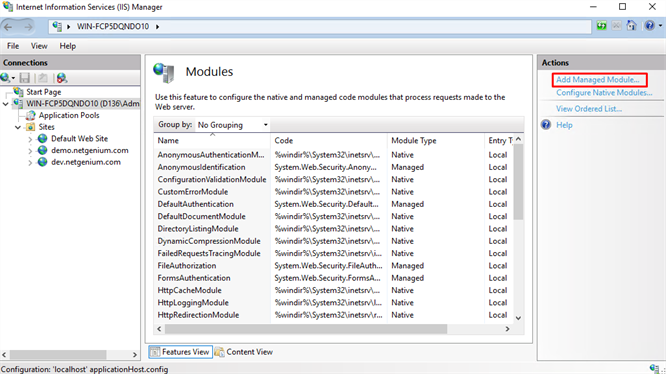Image resolution: width=666 pixels, height=374 pixels.
Task: Click the refresh page icon in address bar
Action: tap(601, 26)
